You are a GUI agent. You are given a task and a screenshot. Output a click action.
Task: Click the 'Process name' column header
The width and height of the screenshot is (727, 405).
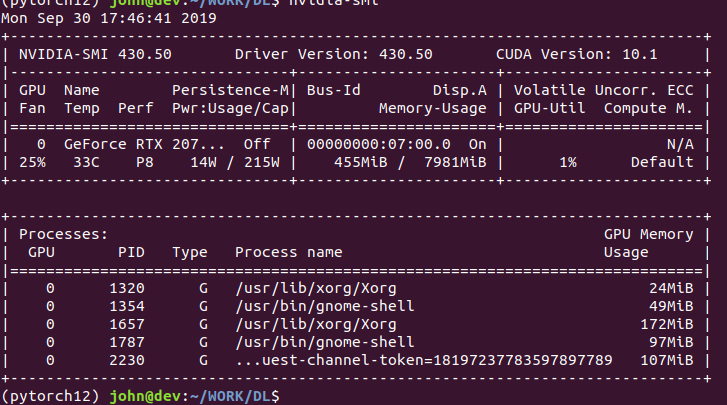coord(288,252)
